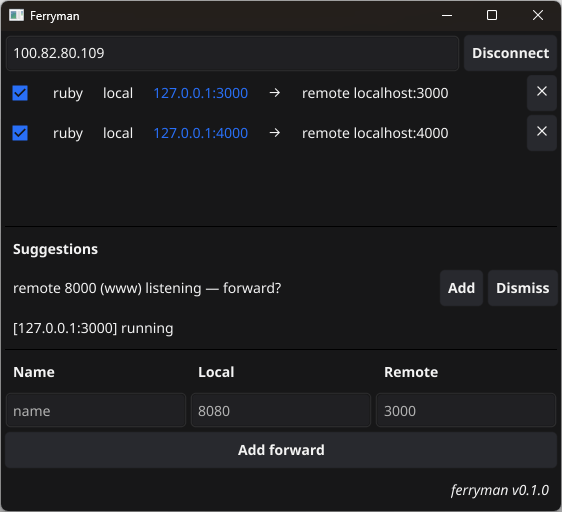Focus the Local port field
This screenshot has width=562, height=512.
(x=281, y=410)
